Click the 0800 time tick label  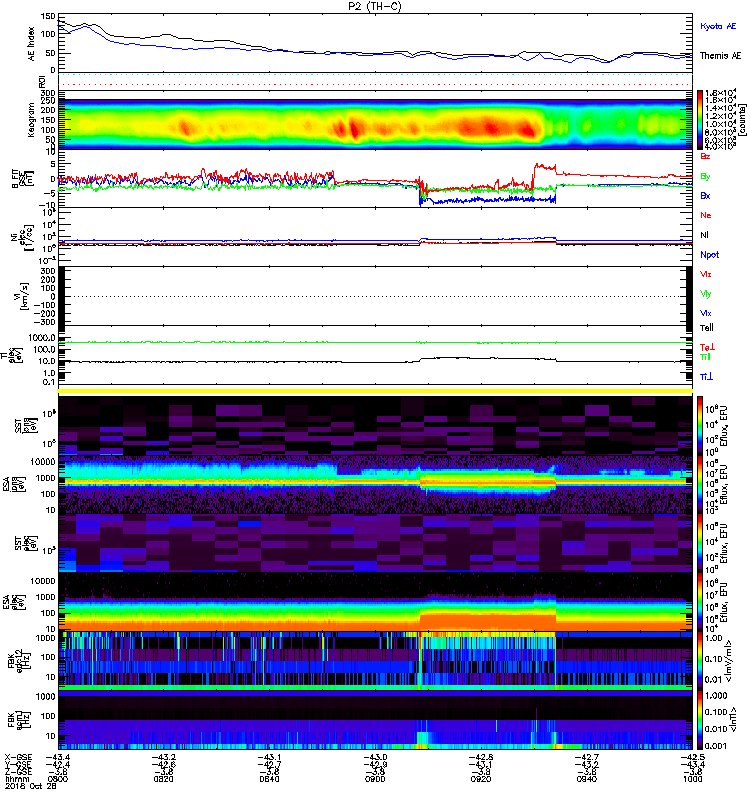(x=57, y=779)
